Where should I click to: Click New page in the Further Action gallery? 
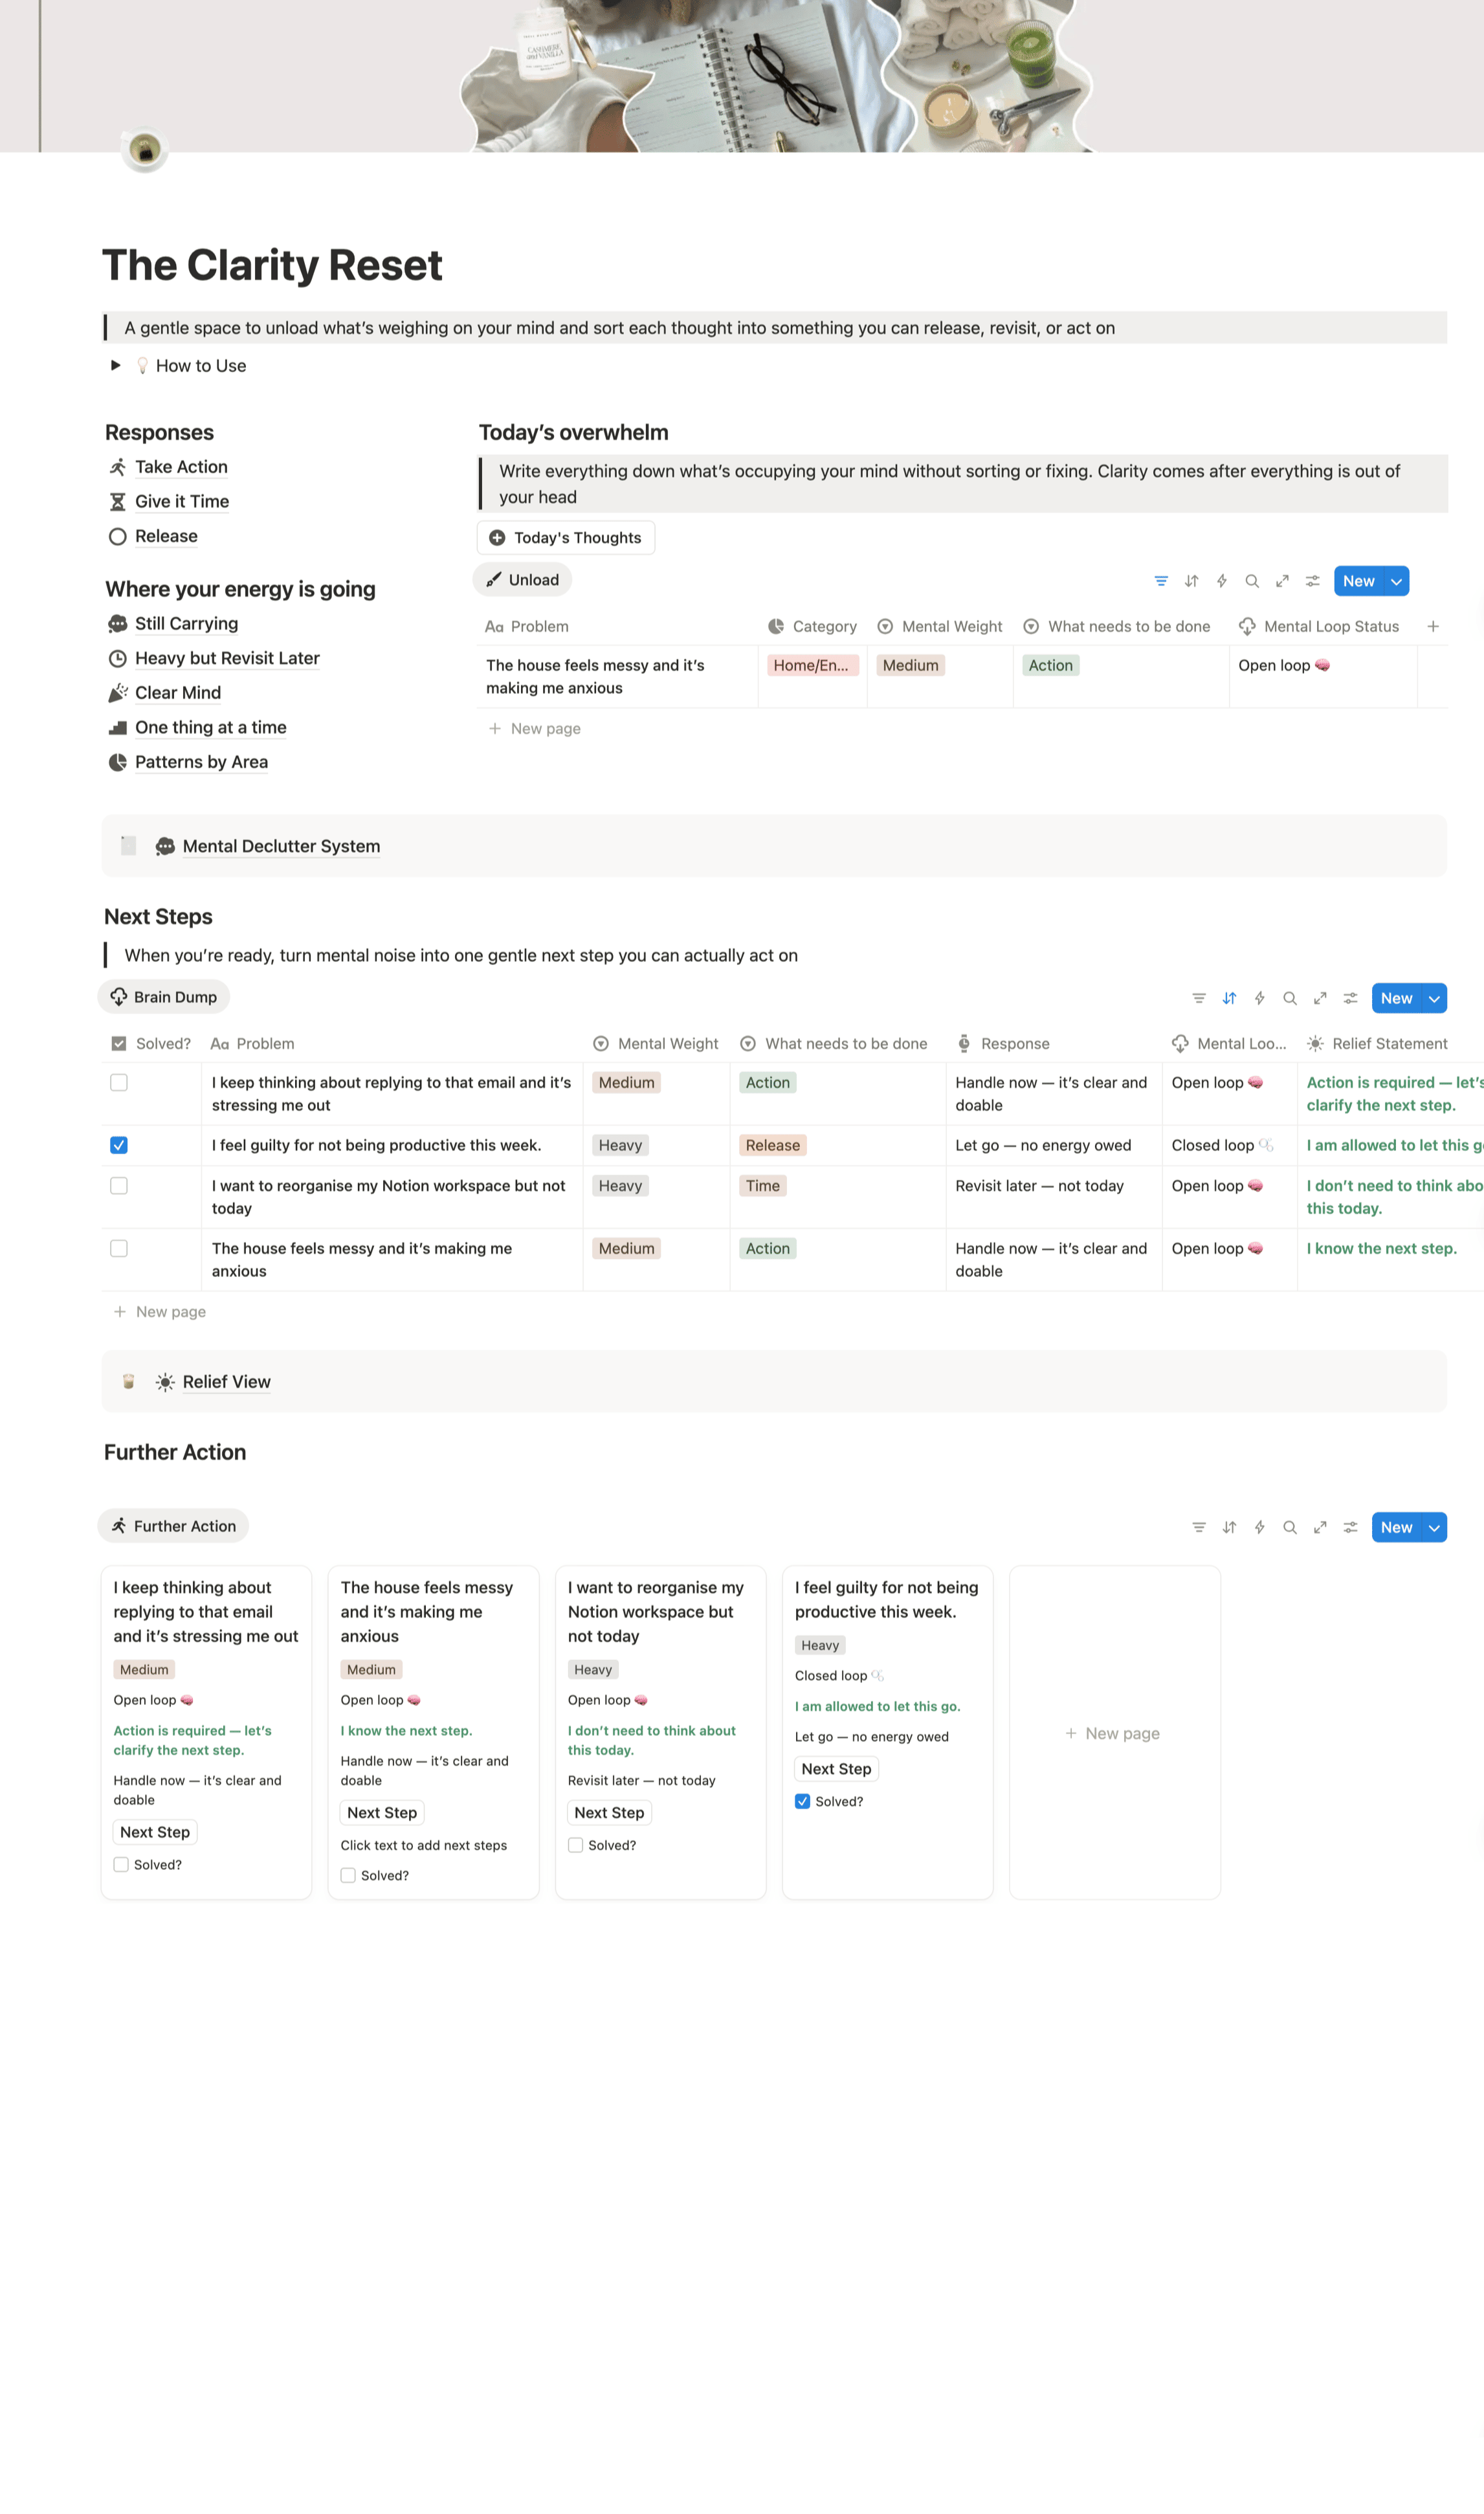click(1113, 1733)
